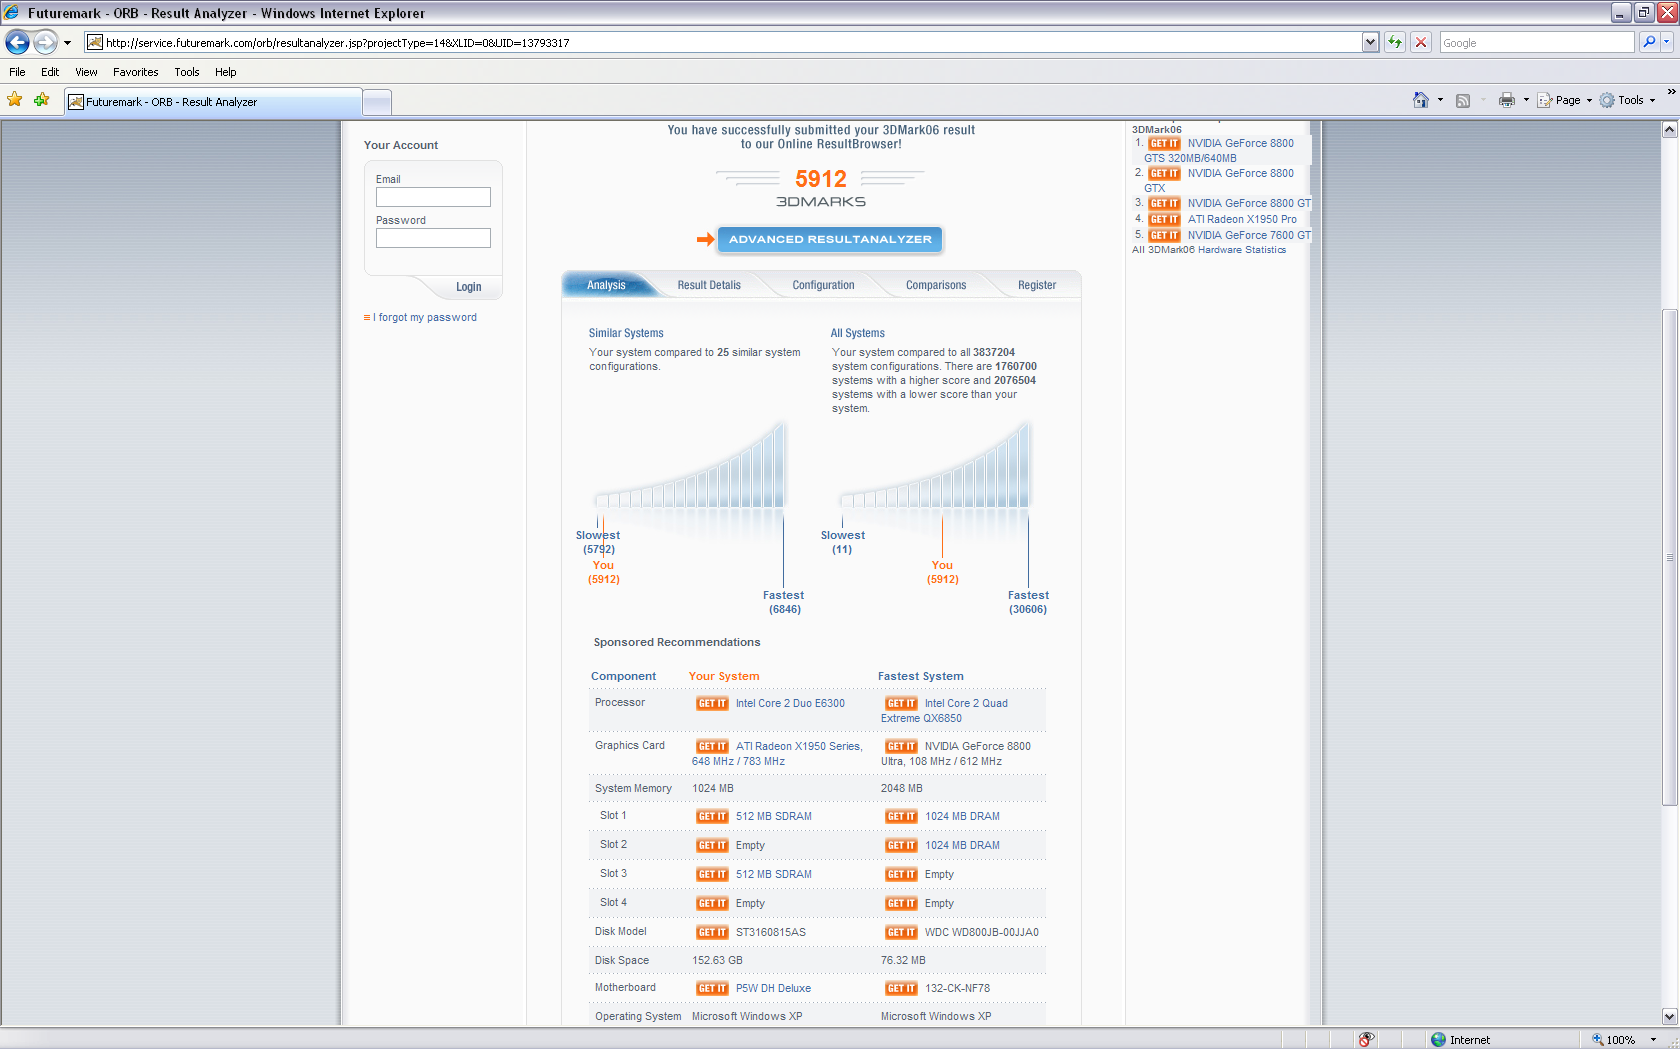Click GET IT beside Intel Core 2 Quad Extreme

pos(901,703)
